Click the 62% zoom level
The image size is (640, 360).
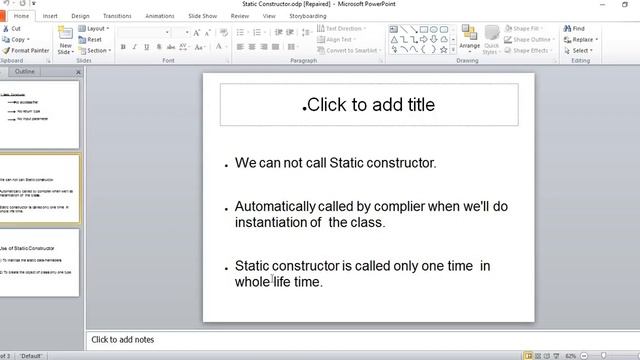(570, 356)
